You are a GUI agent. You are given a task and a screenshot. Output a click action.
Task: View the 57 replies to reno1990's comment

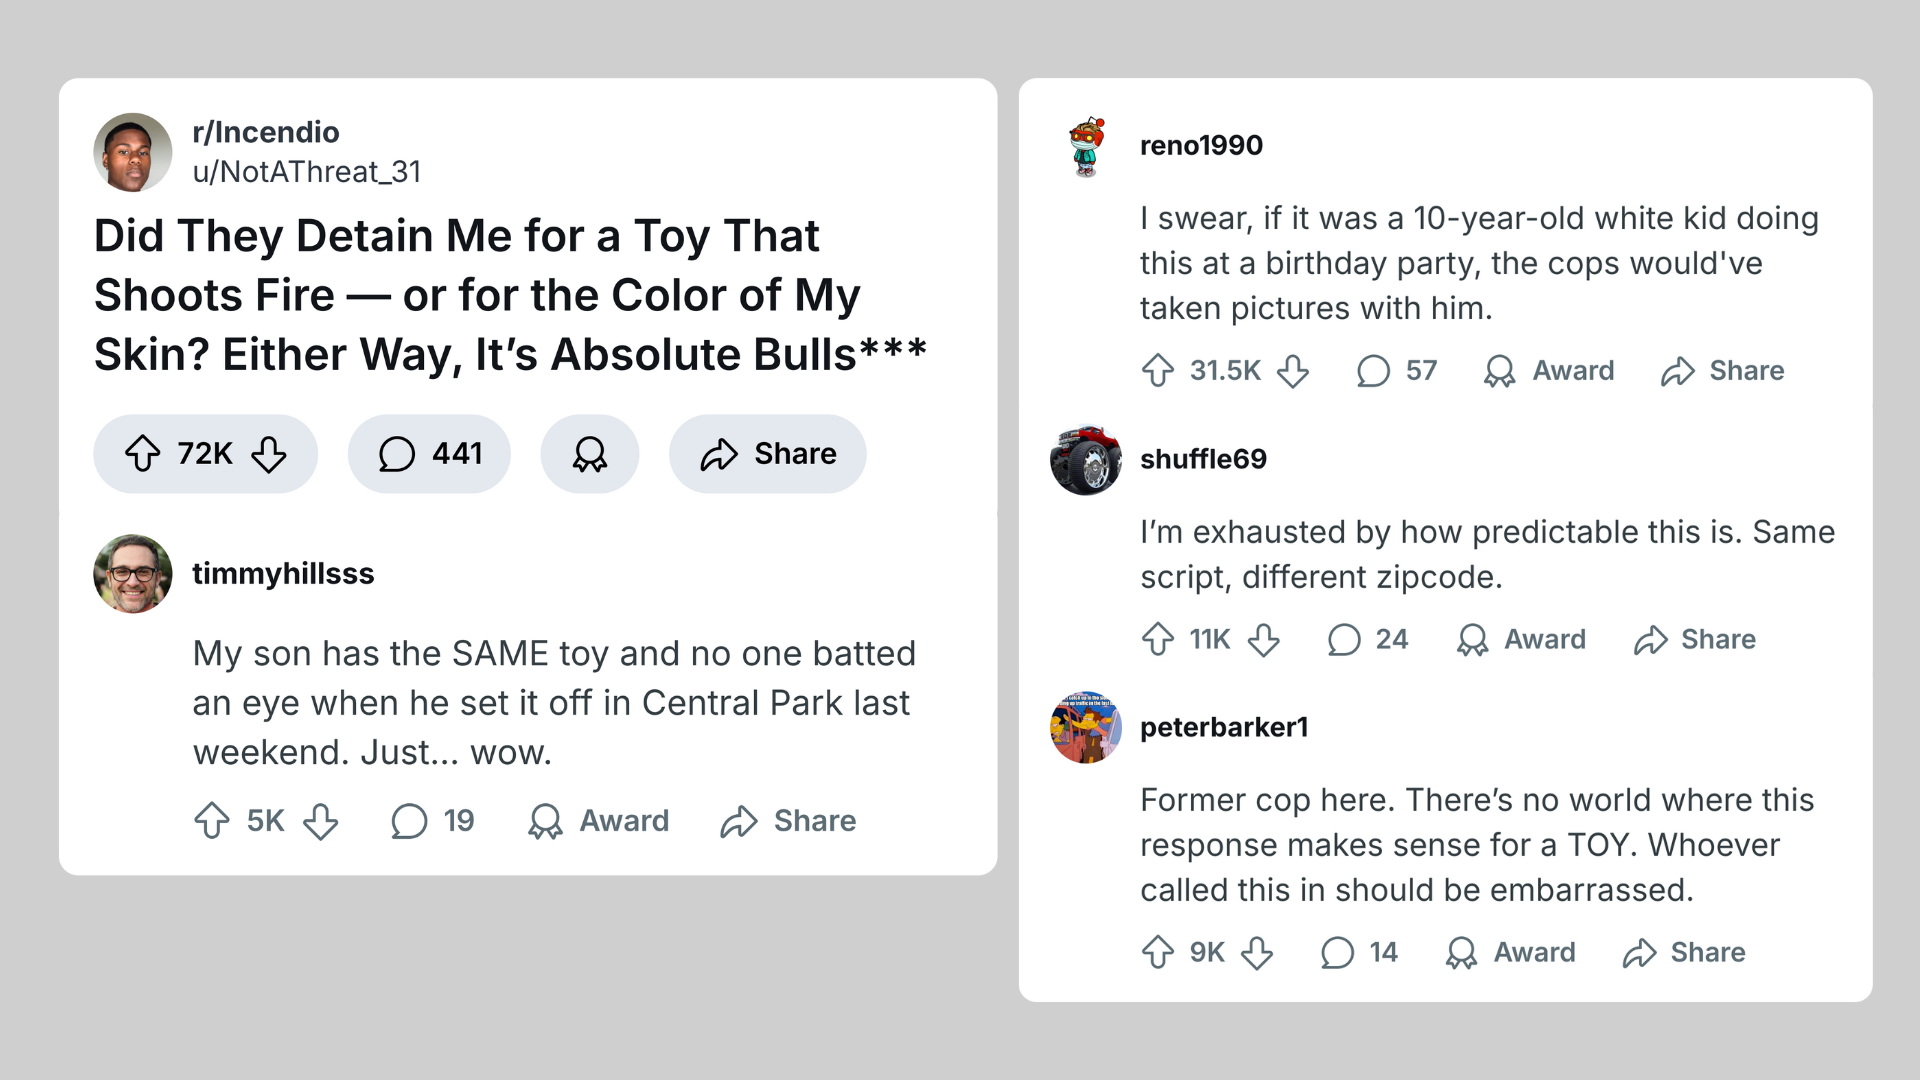(1397, 371)
